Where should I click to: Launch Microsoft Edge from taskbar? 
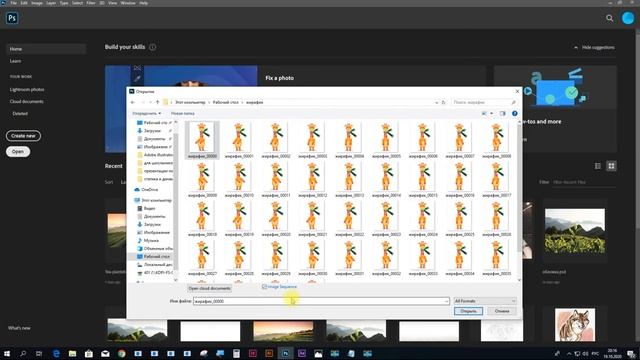[56, 353]
